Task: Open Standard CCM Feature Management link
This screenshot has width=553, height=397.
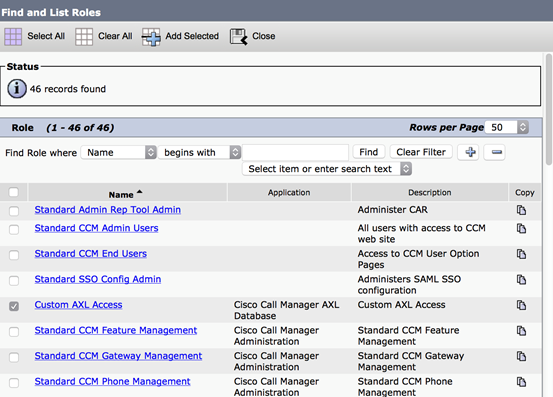Action: click(116, 330)
